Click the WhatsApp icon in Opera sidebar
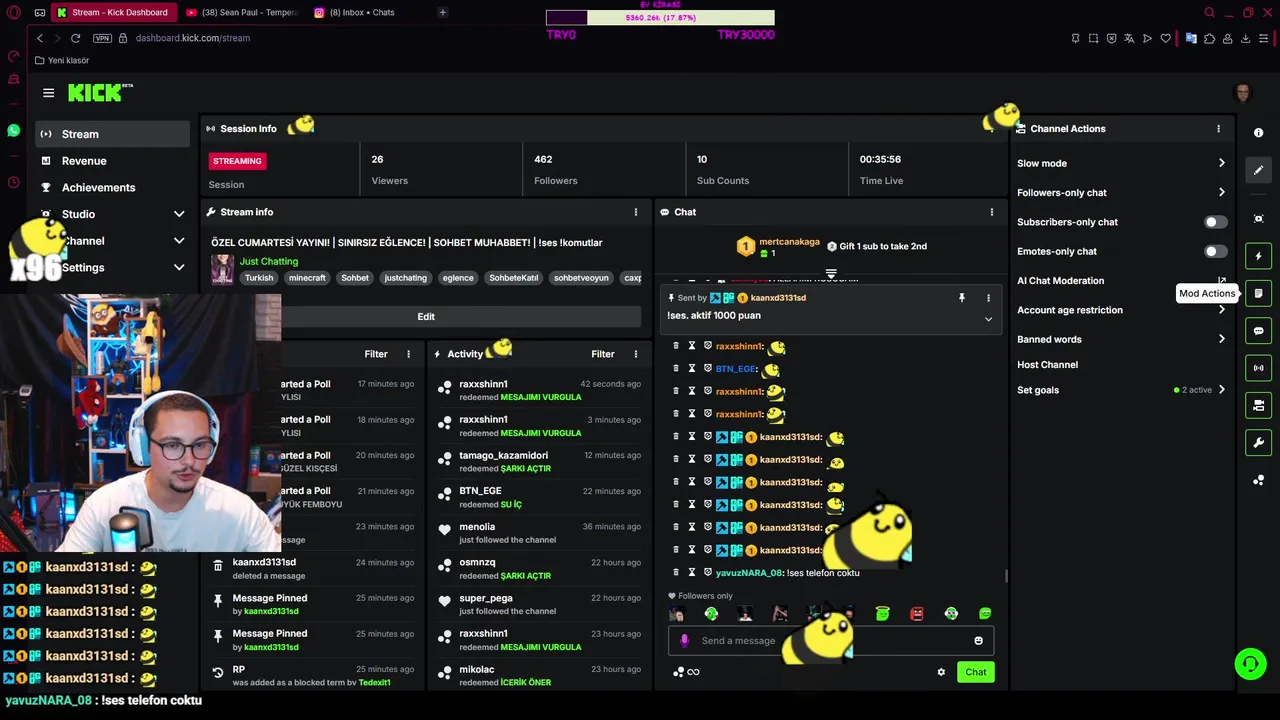Viewport: 1280px width, 720px height. pyautogui.click(x=13, y=131)
